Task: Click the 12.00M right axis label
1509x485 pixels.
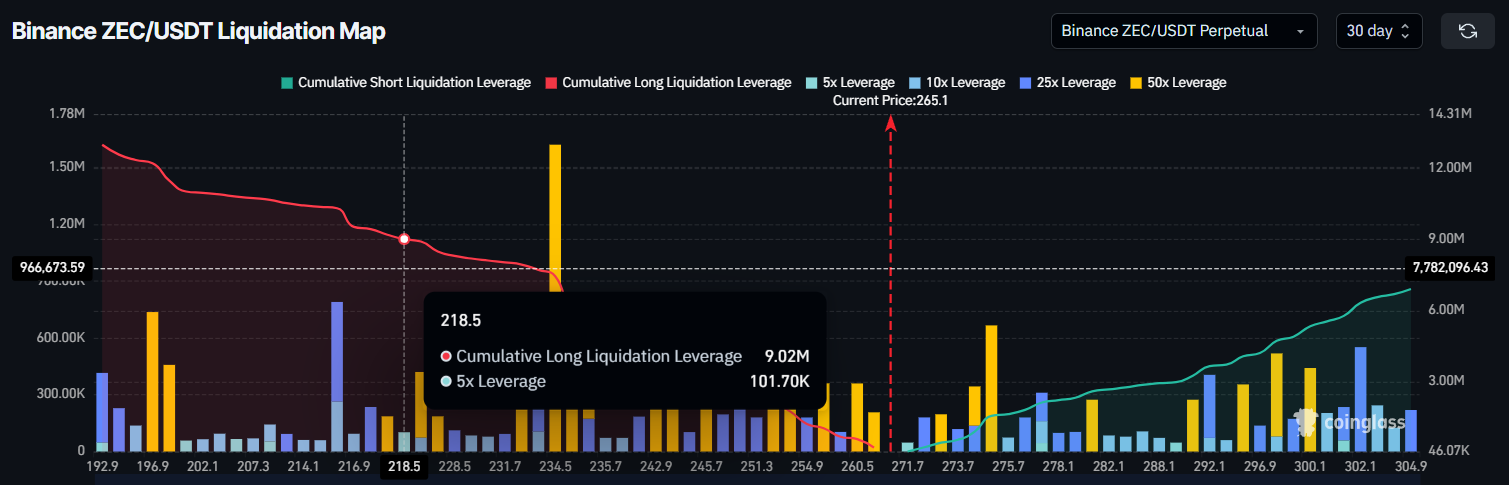Action: point(1452,166)
